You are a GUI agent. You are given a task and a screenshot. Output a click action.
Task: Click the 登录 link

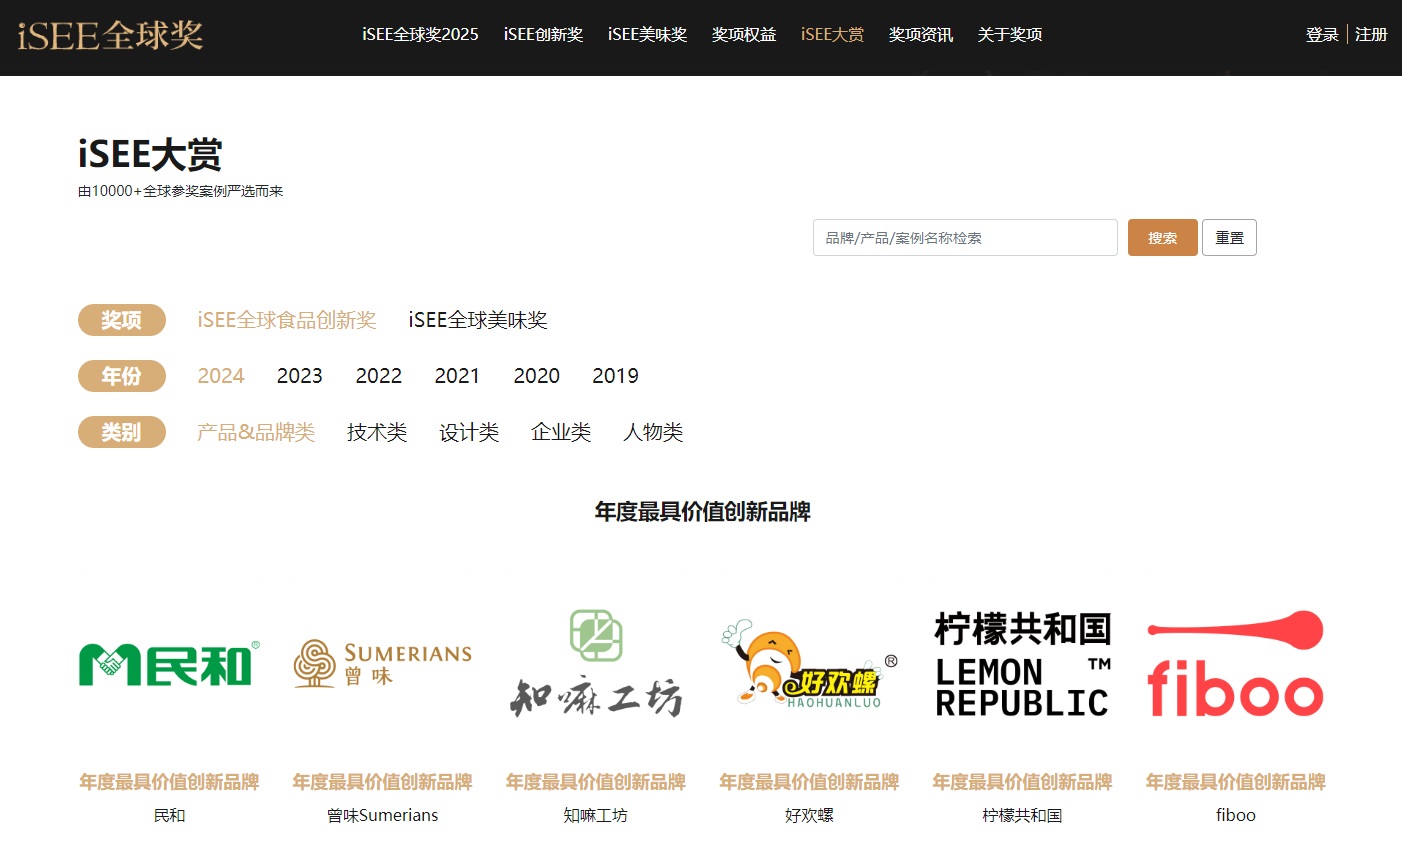[x=1322, y=35]
